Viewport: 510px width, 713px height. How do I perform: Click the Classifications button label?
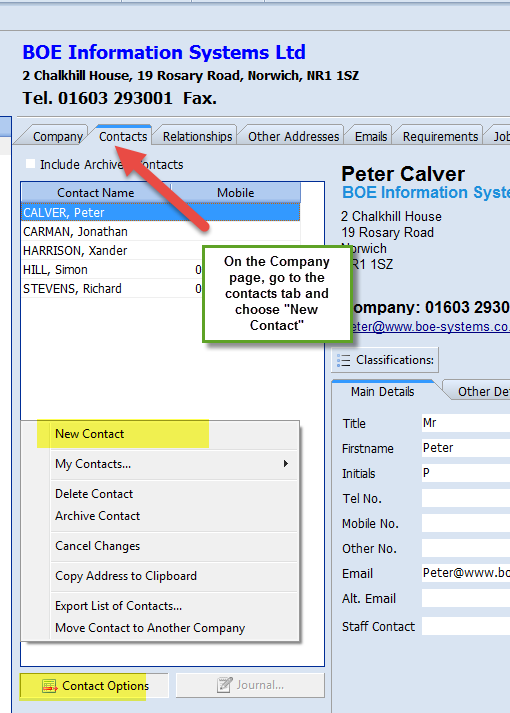coord(395,360)
